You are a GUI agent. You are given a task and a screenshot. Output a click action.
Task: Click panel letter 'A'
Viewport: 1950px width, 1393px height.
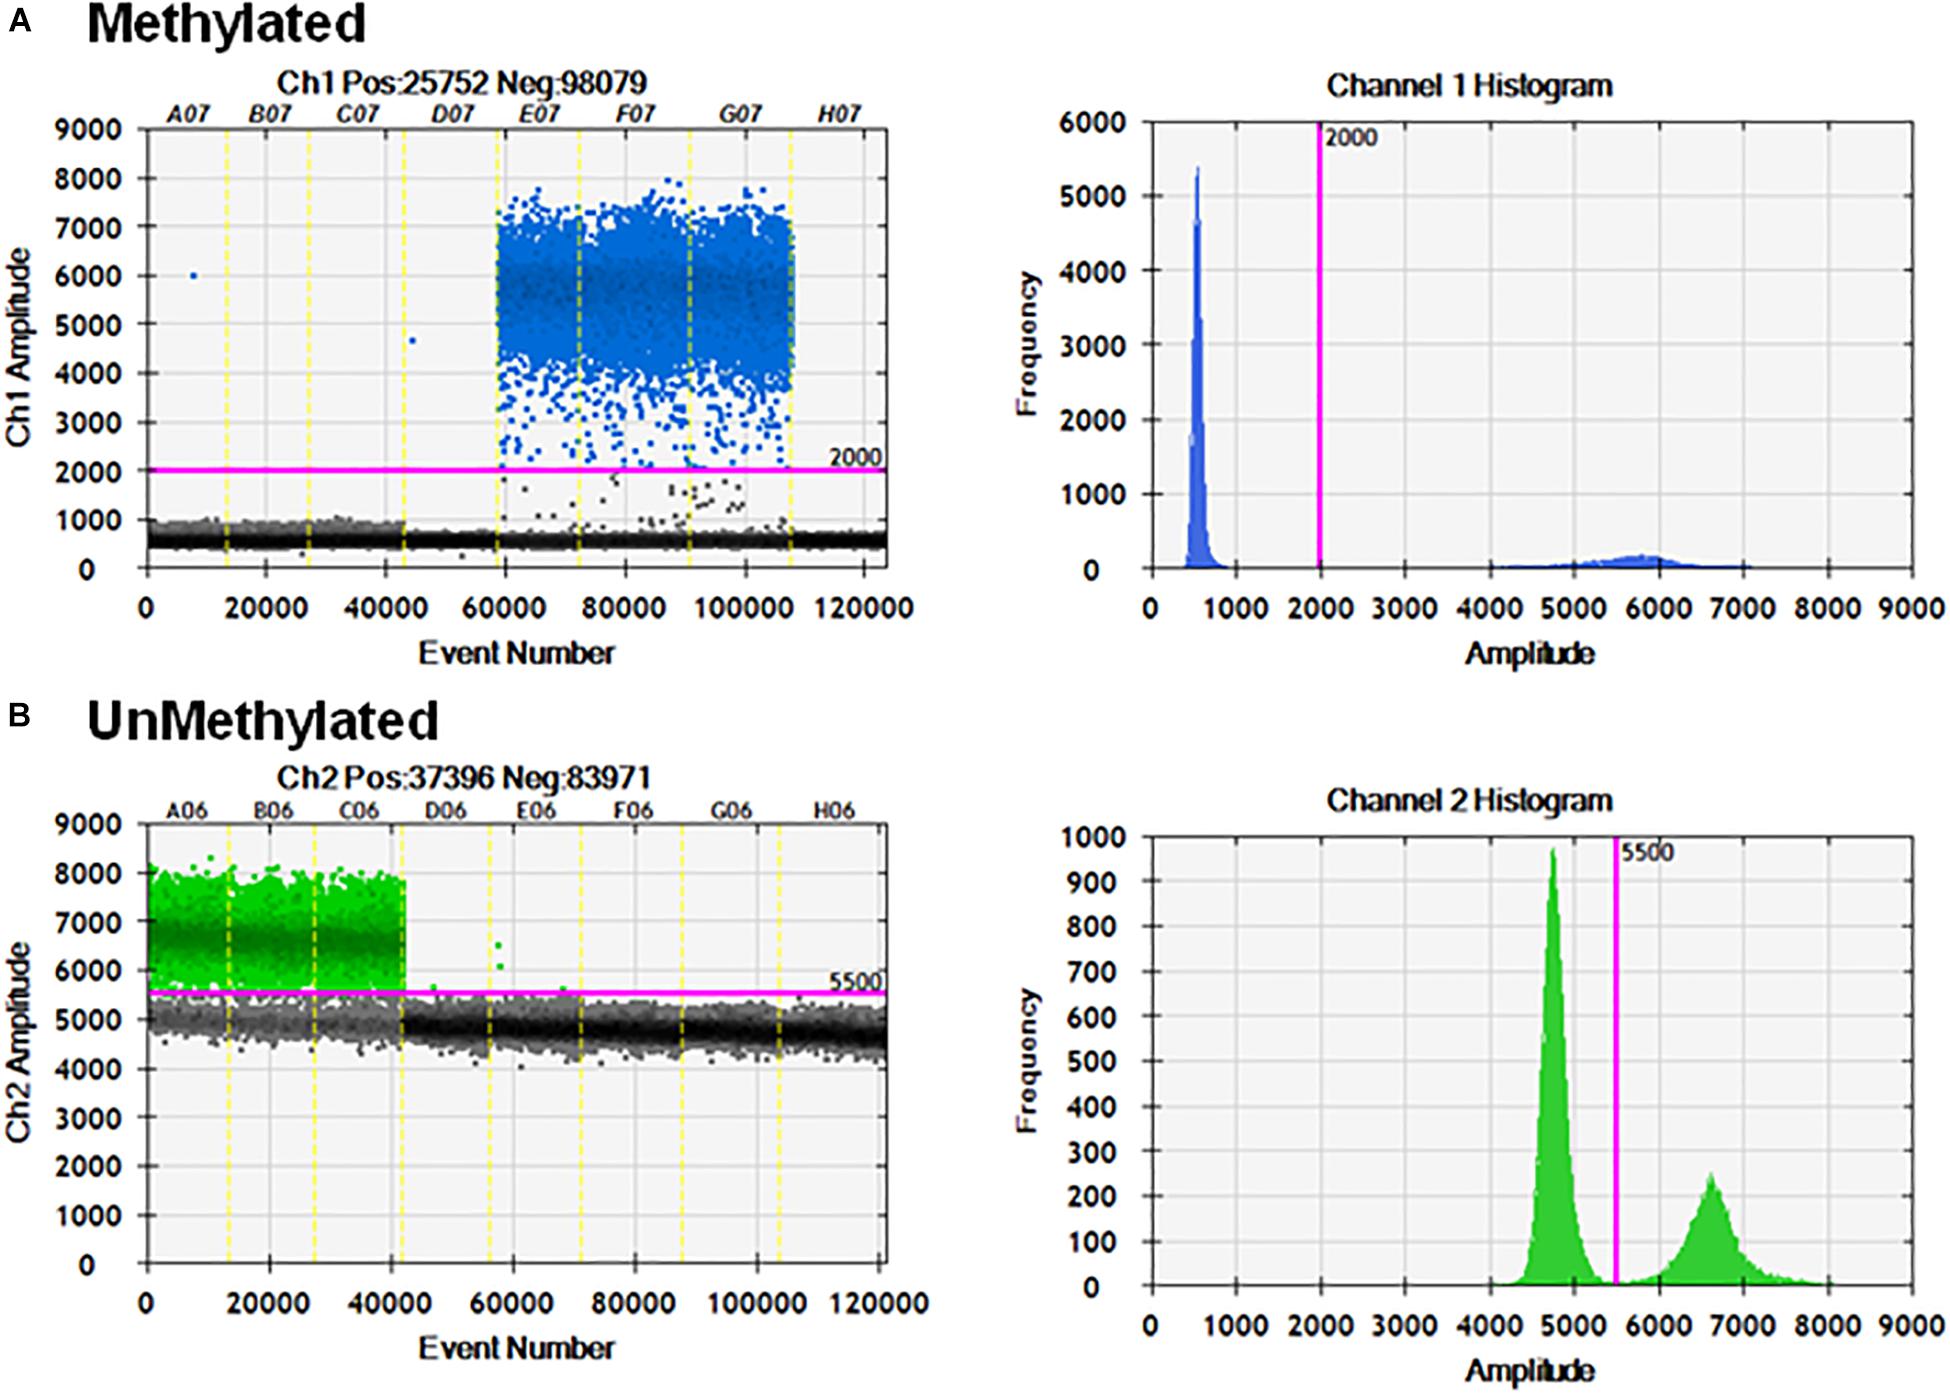coord(19,21)
